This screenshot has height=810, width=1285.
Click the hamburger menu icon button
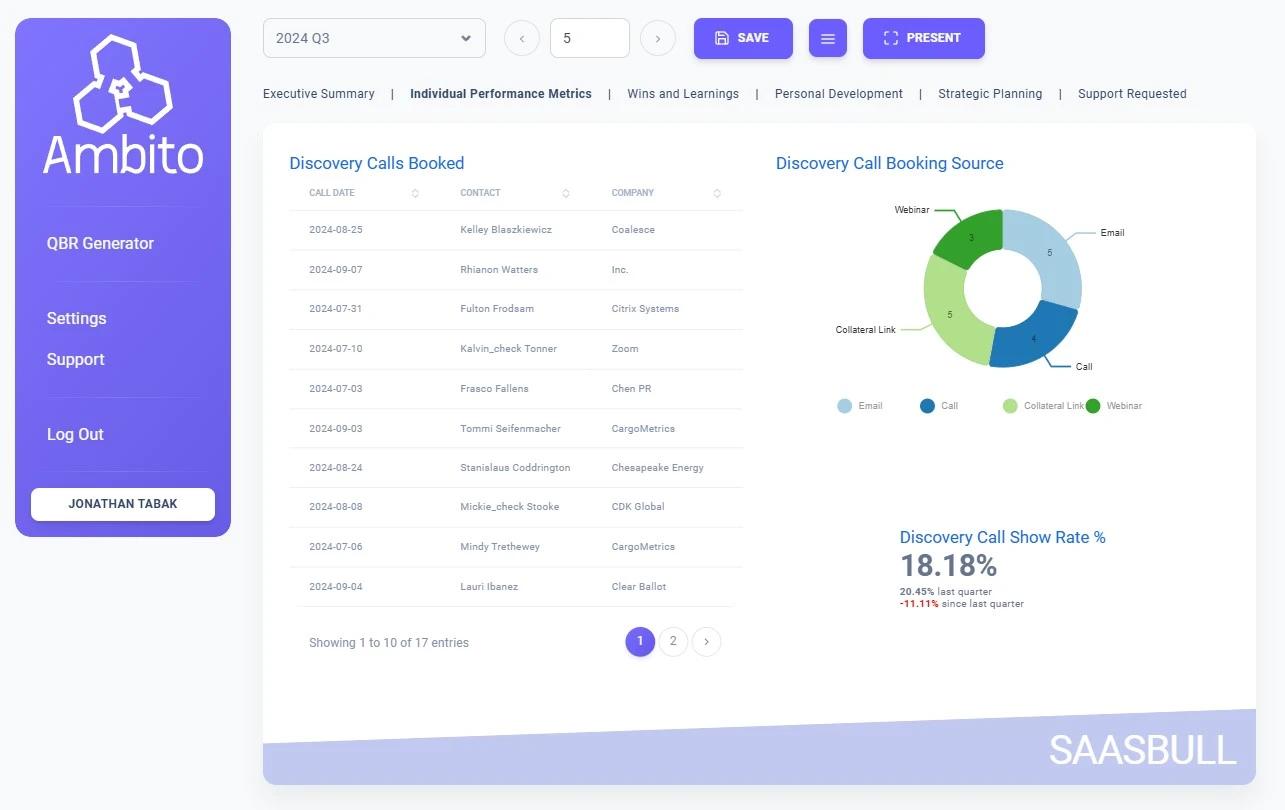point(827,38)
